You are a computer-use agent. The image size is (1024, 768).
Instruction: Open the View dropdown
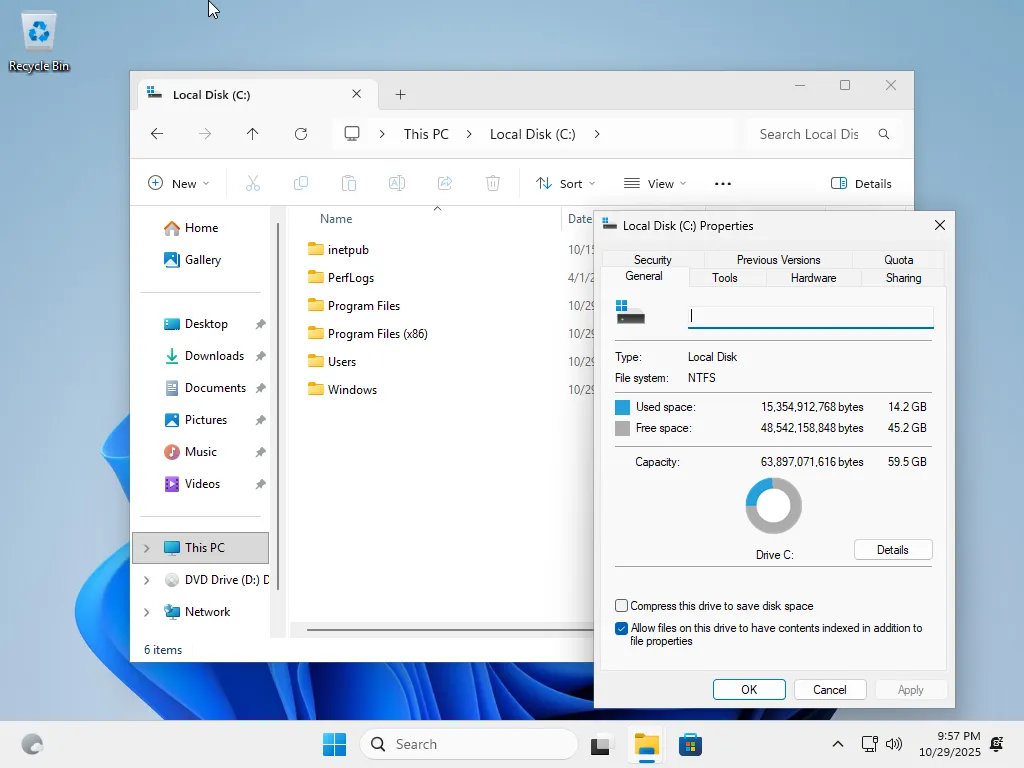tap(655, 183)
